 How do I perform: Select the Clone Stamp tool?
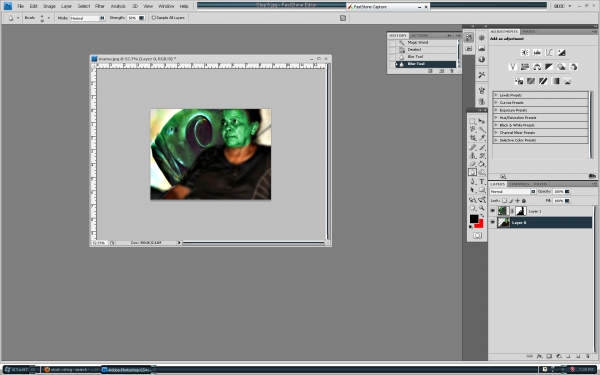(x=473, y=156)
